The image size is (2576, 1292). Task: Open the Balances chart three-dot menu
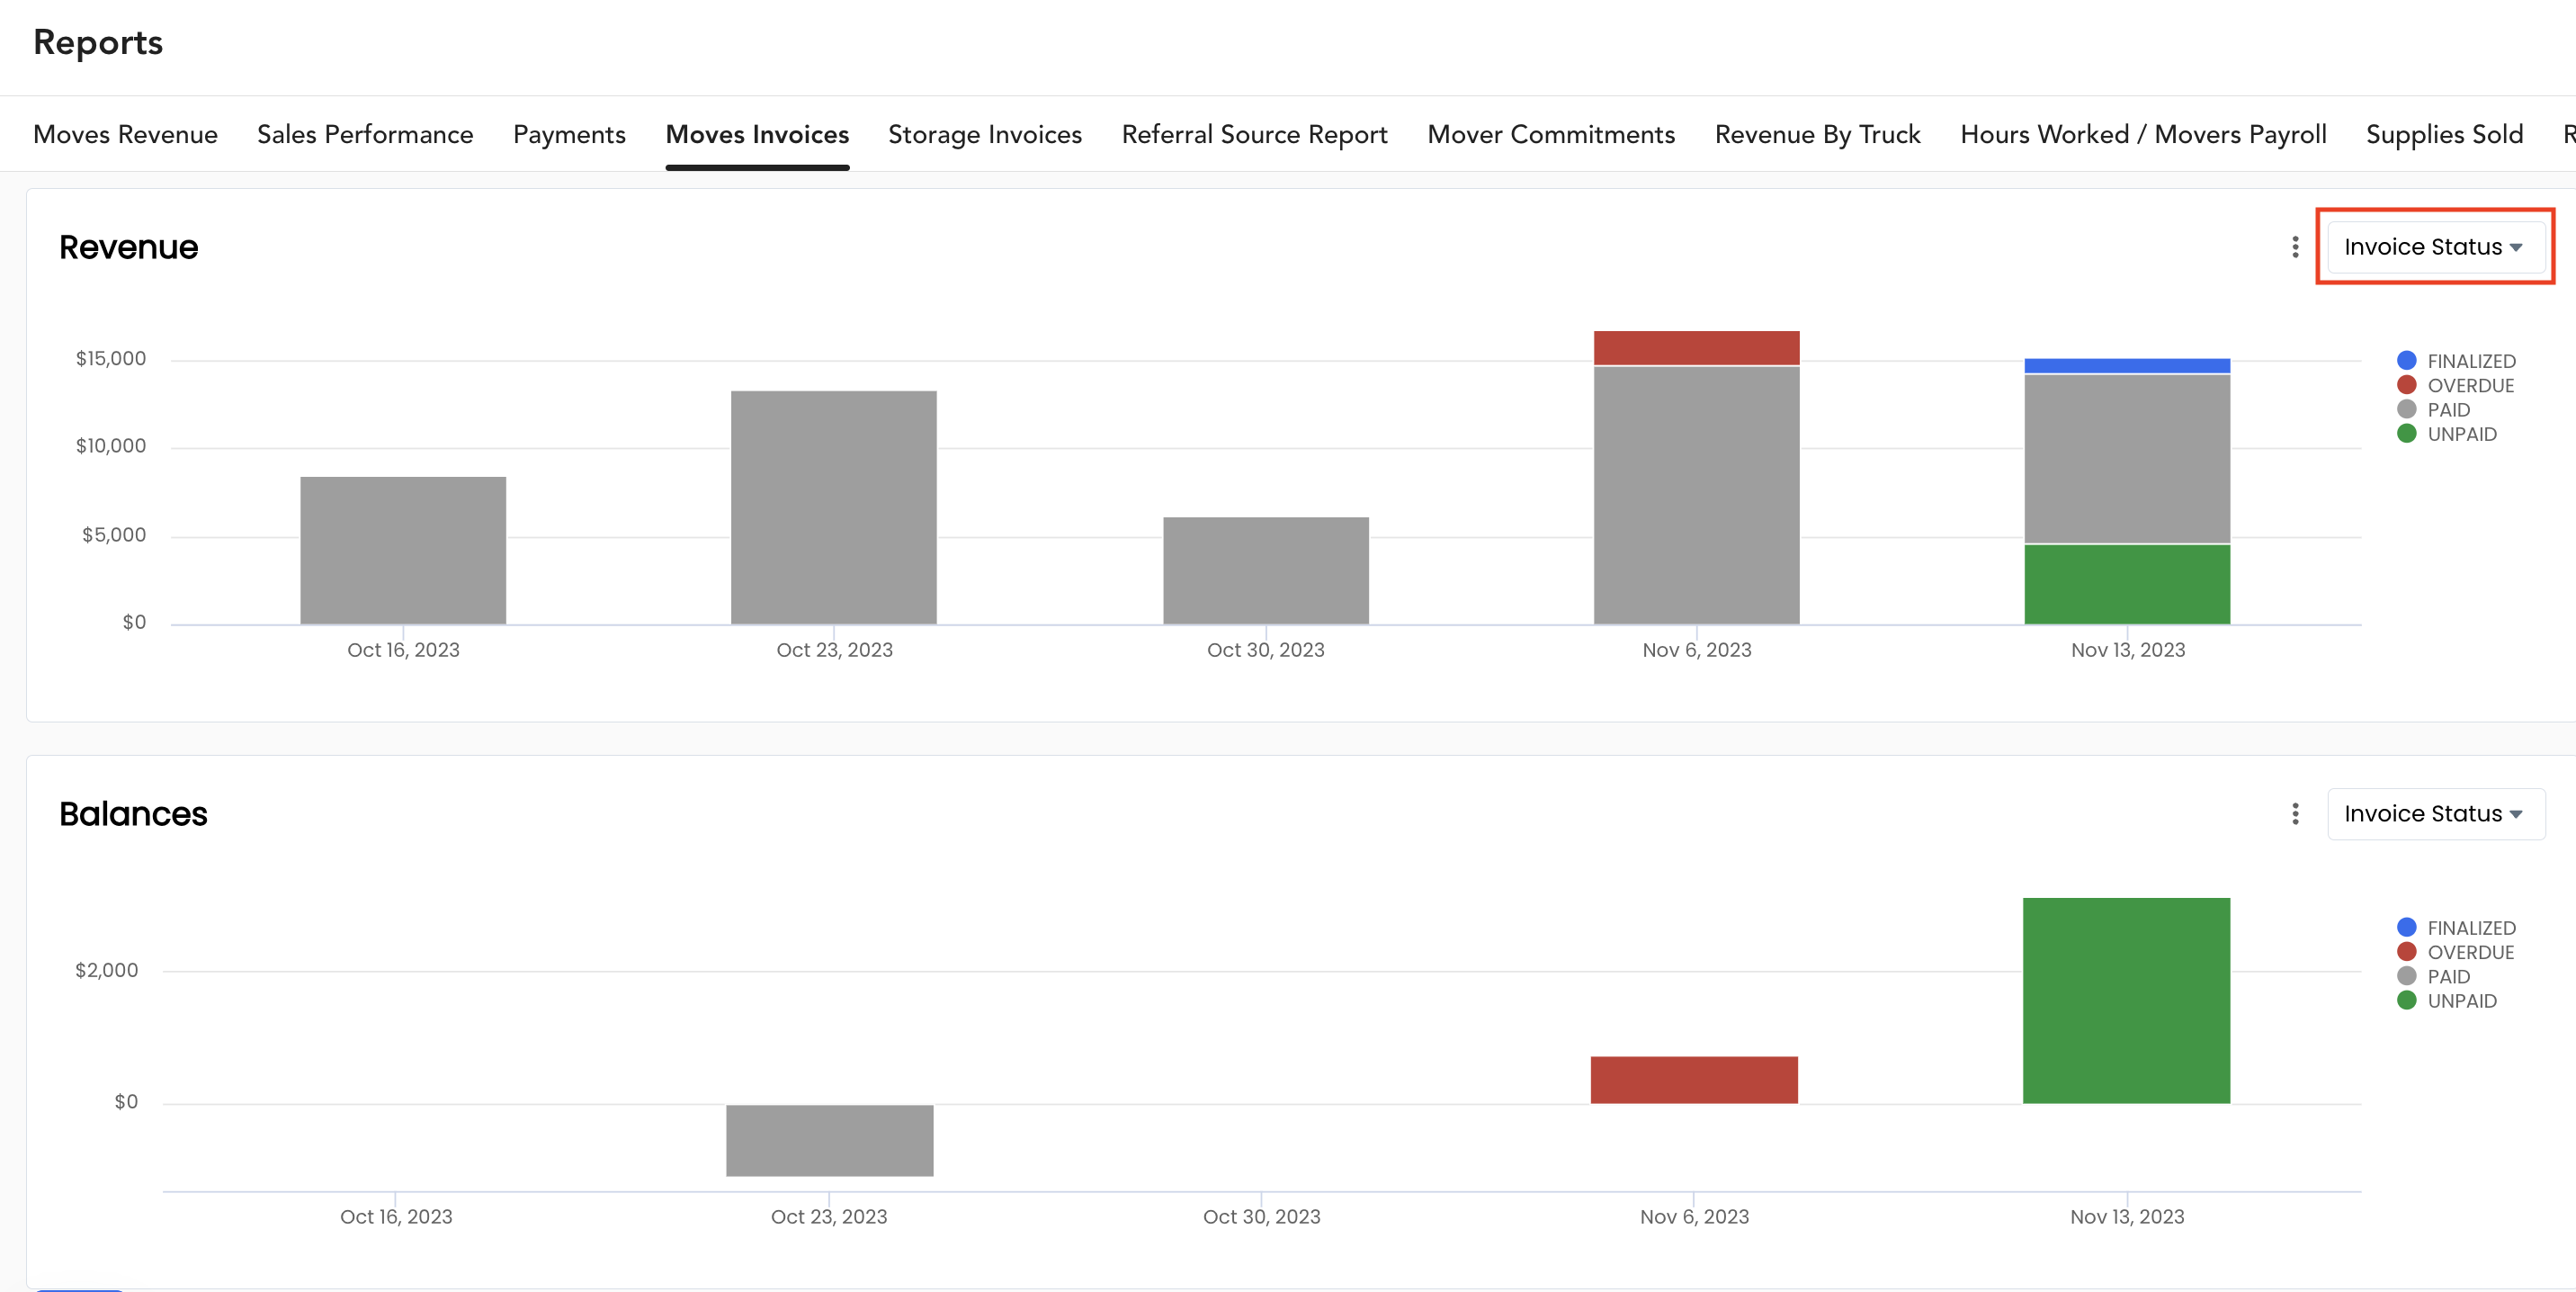(x=2295, y=814)
